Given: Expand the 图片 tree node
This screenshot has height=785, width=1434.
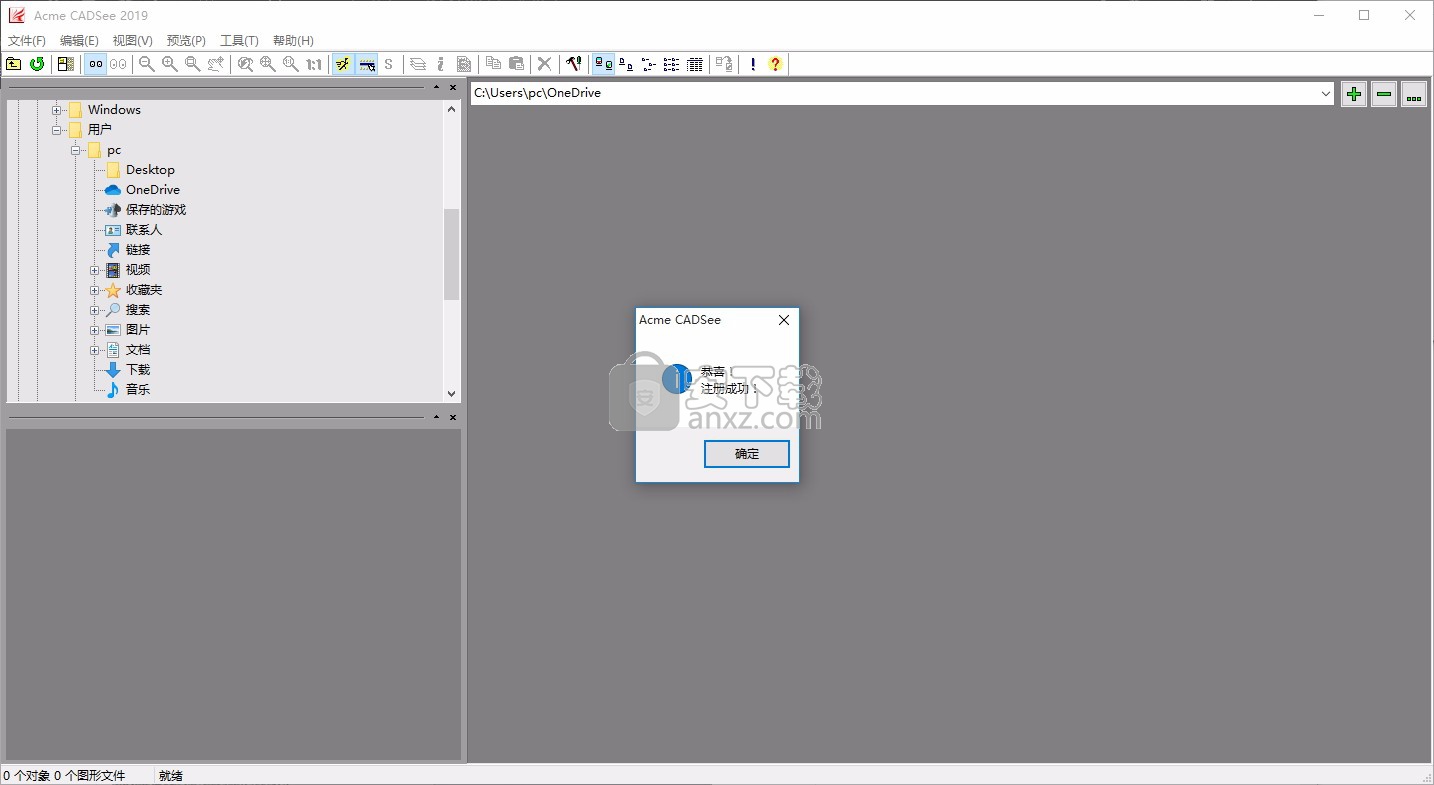Looking at the screenshot, I should [x=95, y=330].
